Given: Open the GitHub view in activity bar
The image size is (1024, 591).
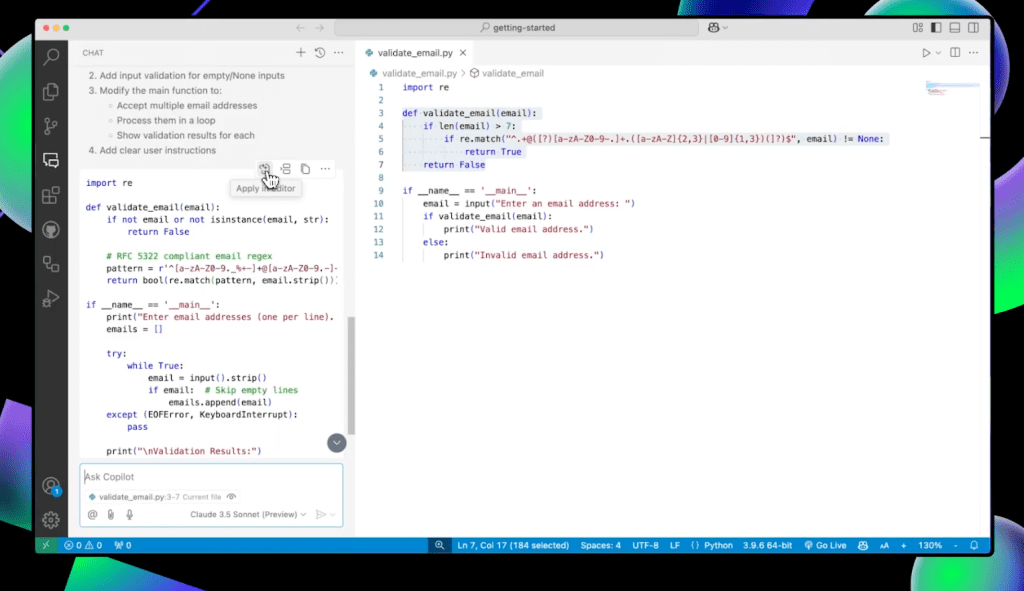Looking at the screenshot, I should click(51, 229).
